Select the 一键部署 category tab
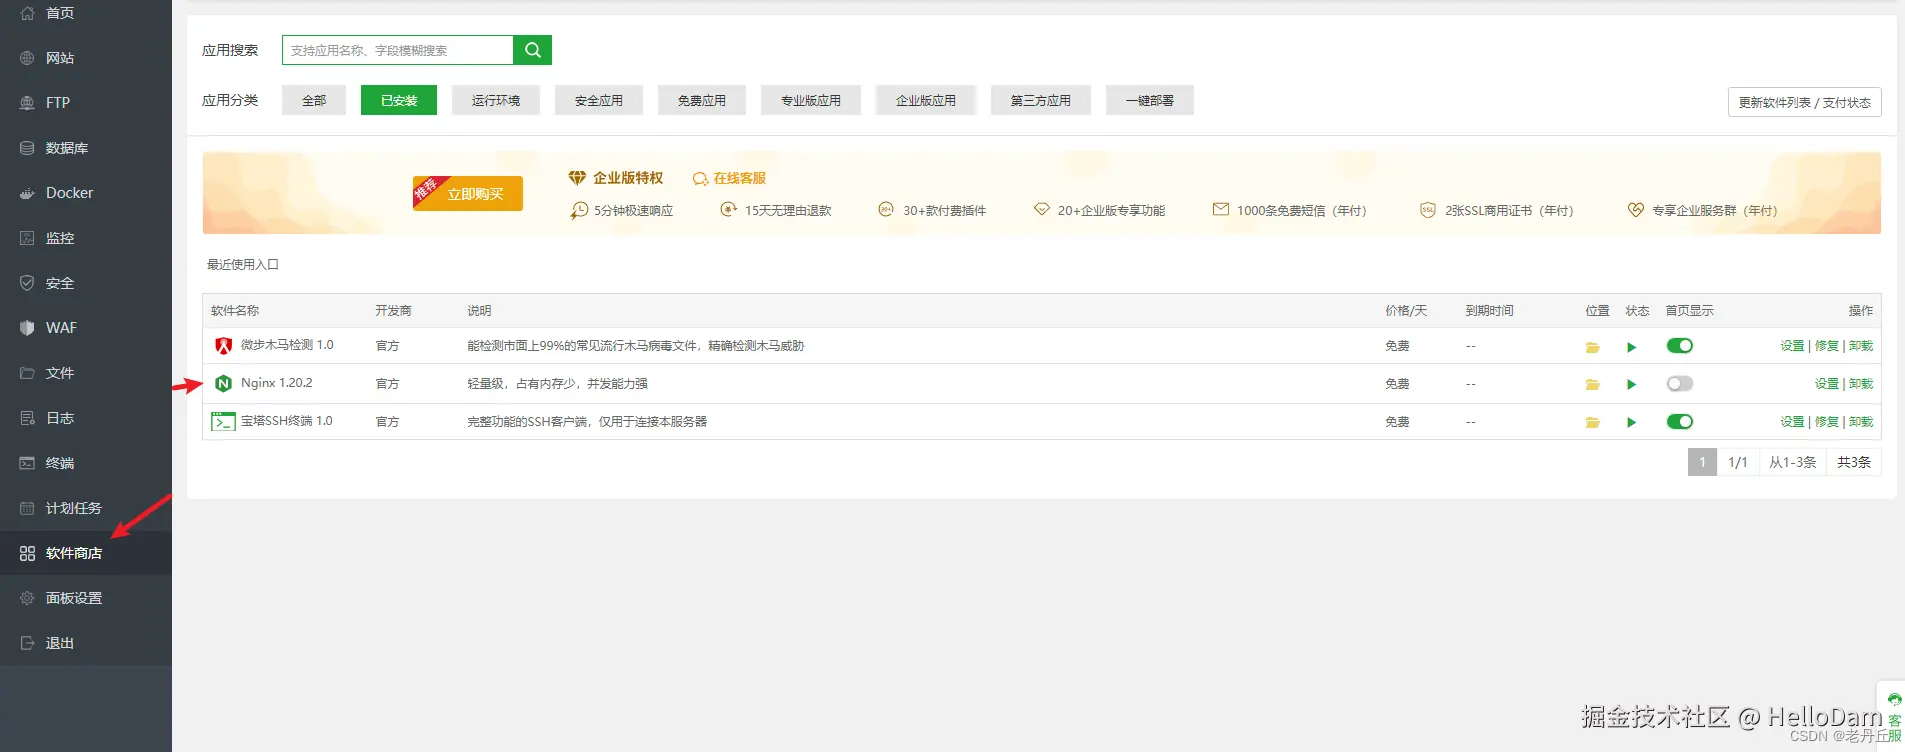This screenshot has width=1905, height=752. [1150, 100]
